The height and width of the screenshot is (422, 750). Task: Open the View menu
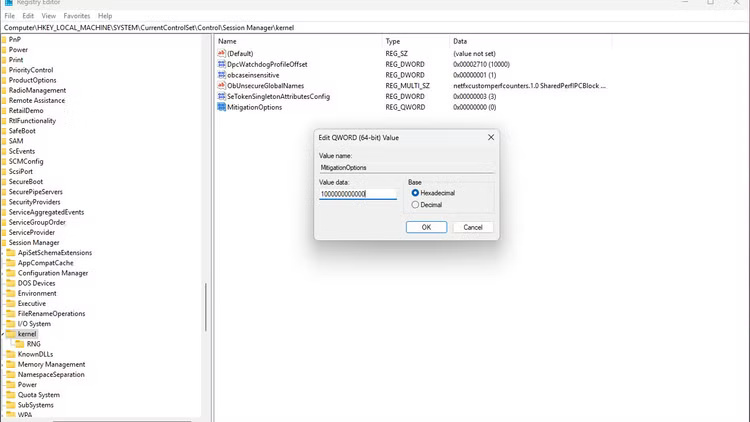[48, 16]
